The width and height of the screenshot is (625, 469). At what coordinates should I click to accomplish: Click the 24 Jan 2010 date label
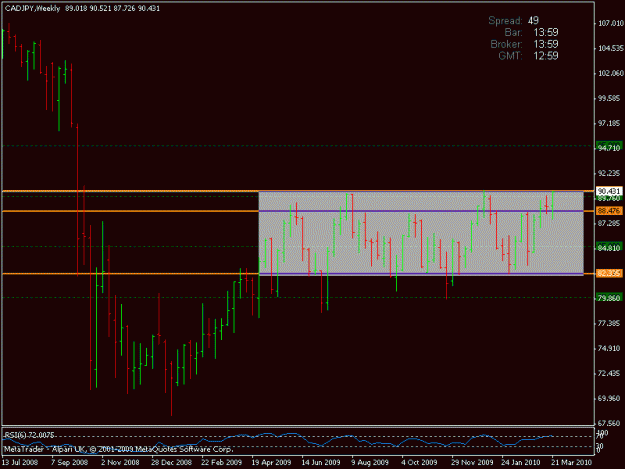tap(520, 462)
